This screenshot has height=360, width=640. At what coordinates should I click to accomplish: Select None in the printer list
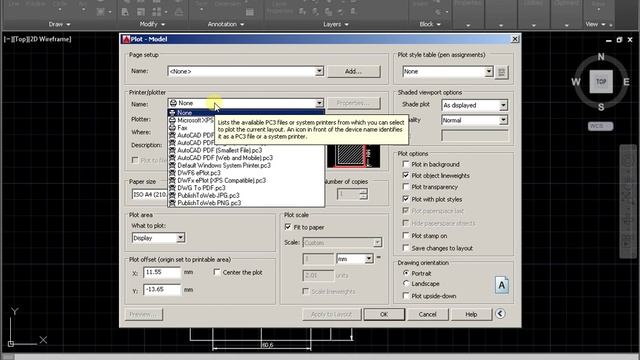tap(247, 113)
